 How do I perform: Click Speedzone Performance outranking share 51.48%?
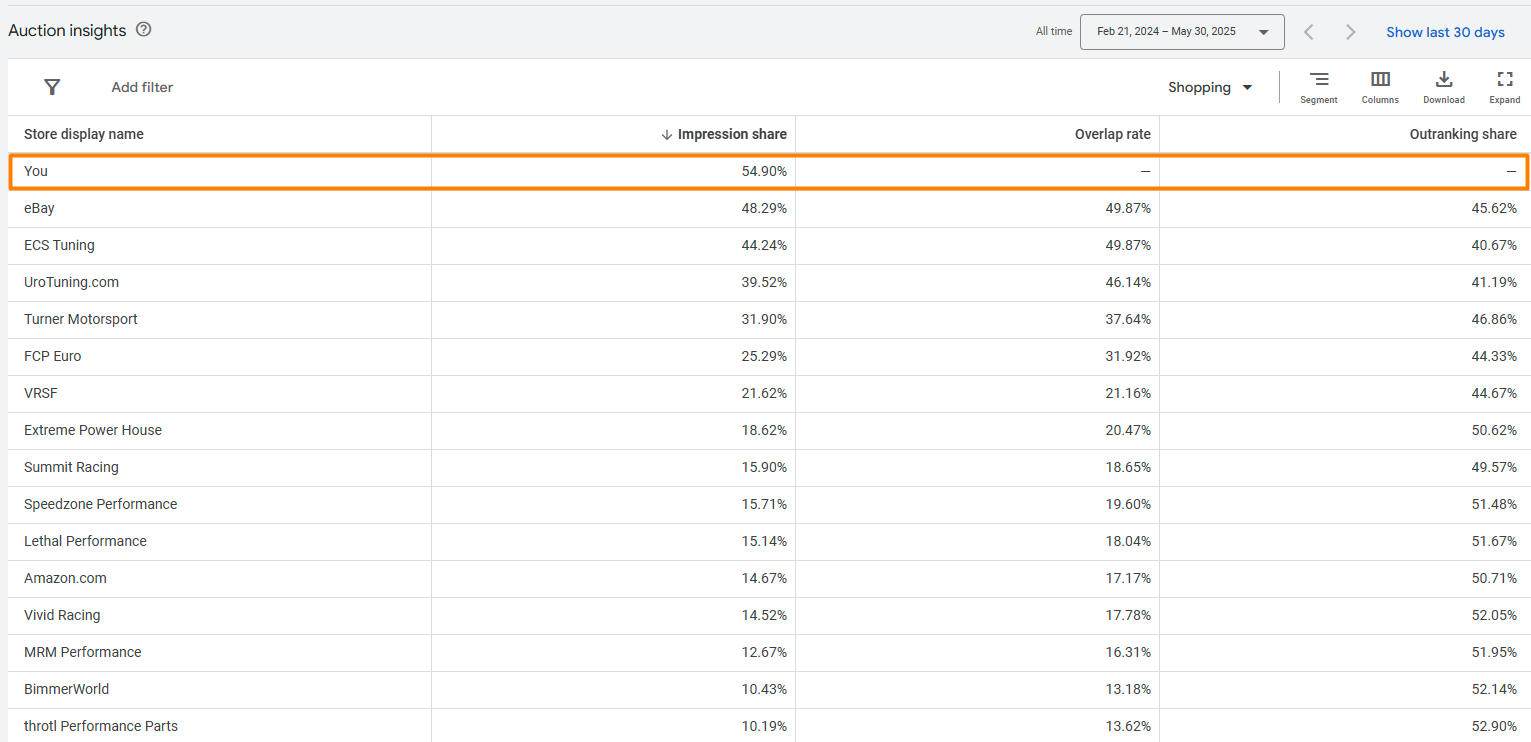coord(1494,504)
